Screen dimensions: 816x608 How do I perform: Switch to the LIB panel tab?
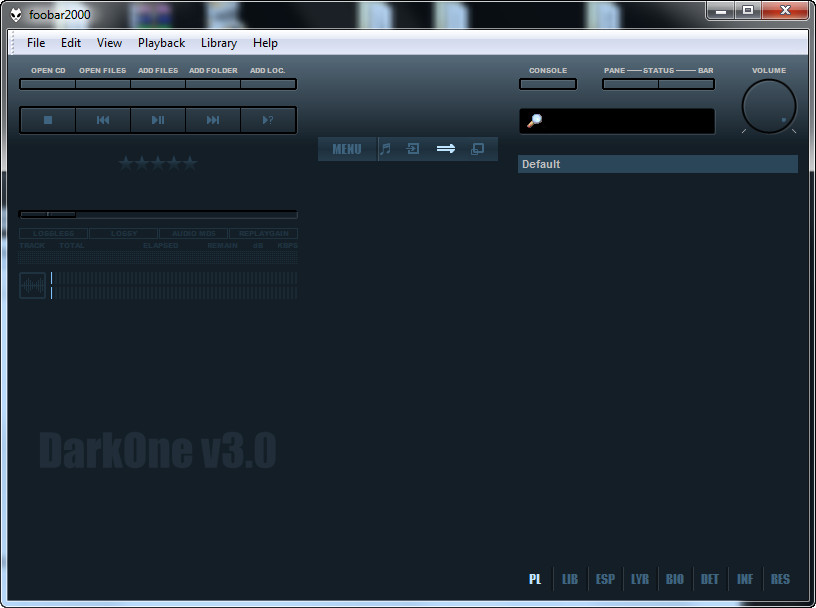click(x=570, y=579)
